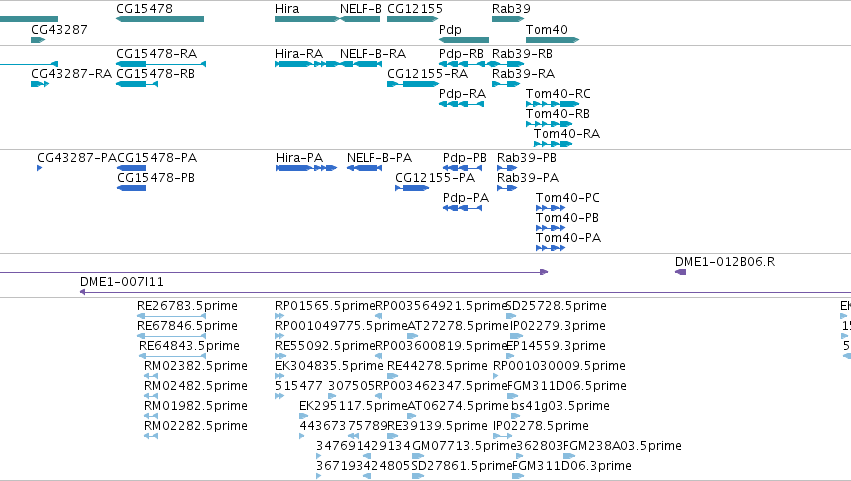The image size is (851, 481).
Task: Click the CG15478 gene label
Action: tap(144, 9)
